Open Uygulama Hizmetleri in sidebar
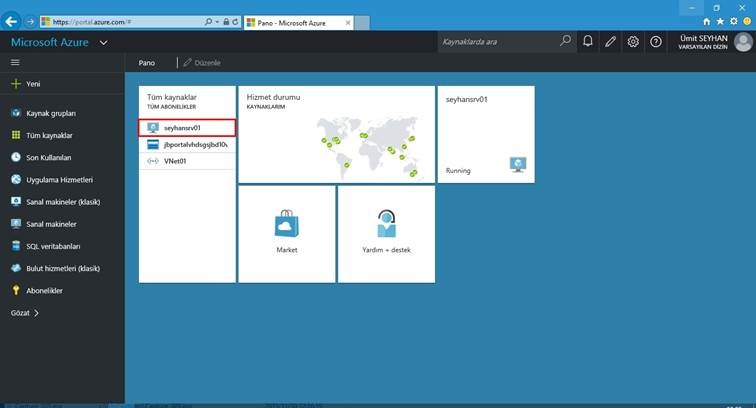Screen dimensions: 756x408 62,180
